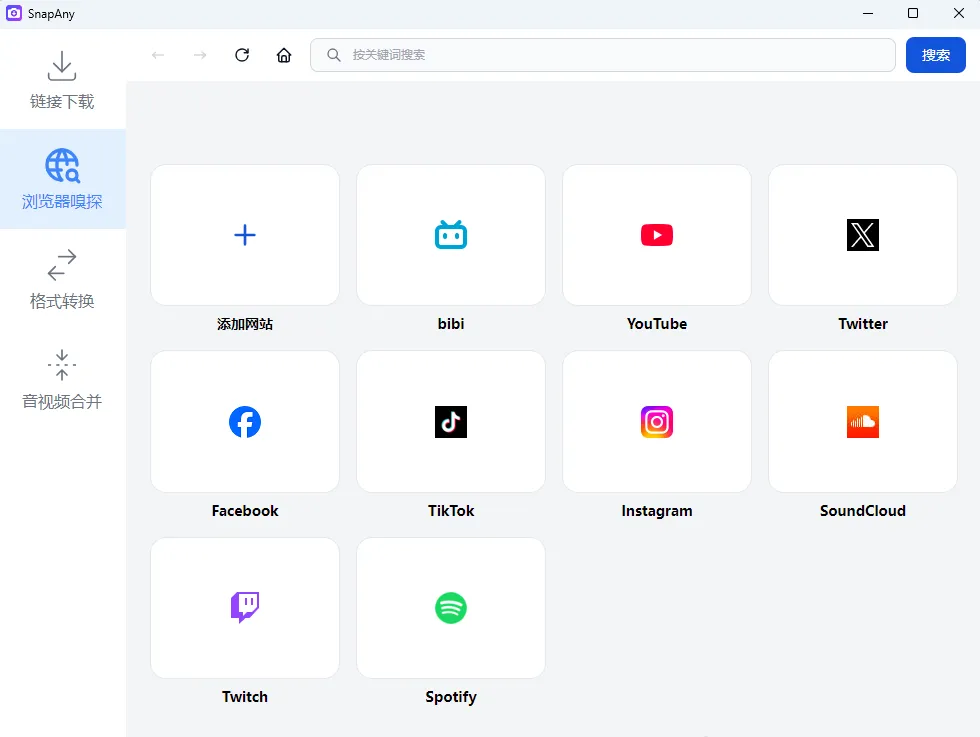Select the 浏览器嗅探 browser sniffing tab
This screenshot has width=980, height=737.
(62, 179)
